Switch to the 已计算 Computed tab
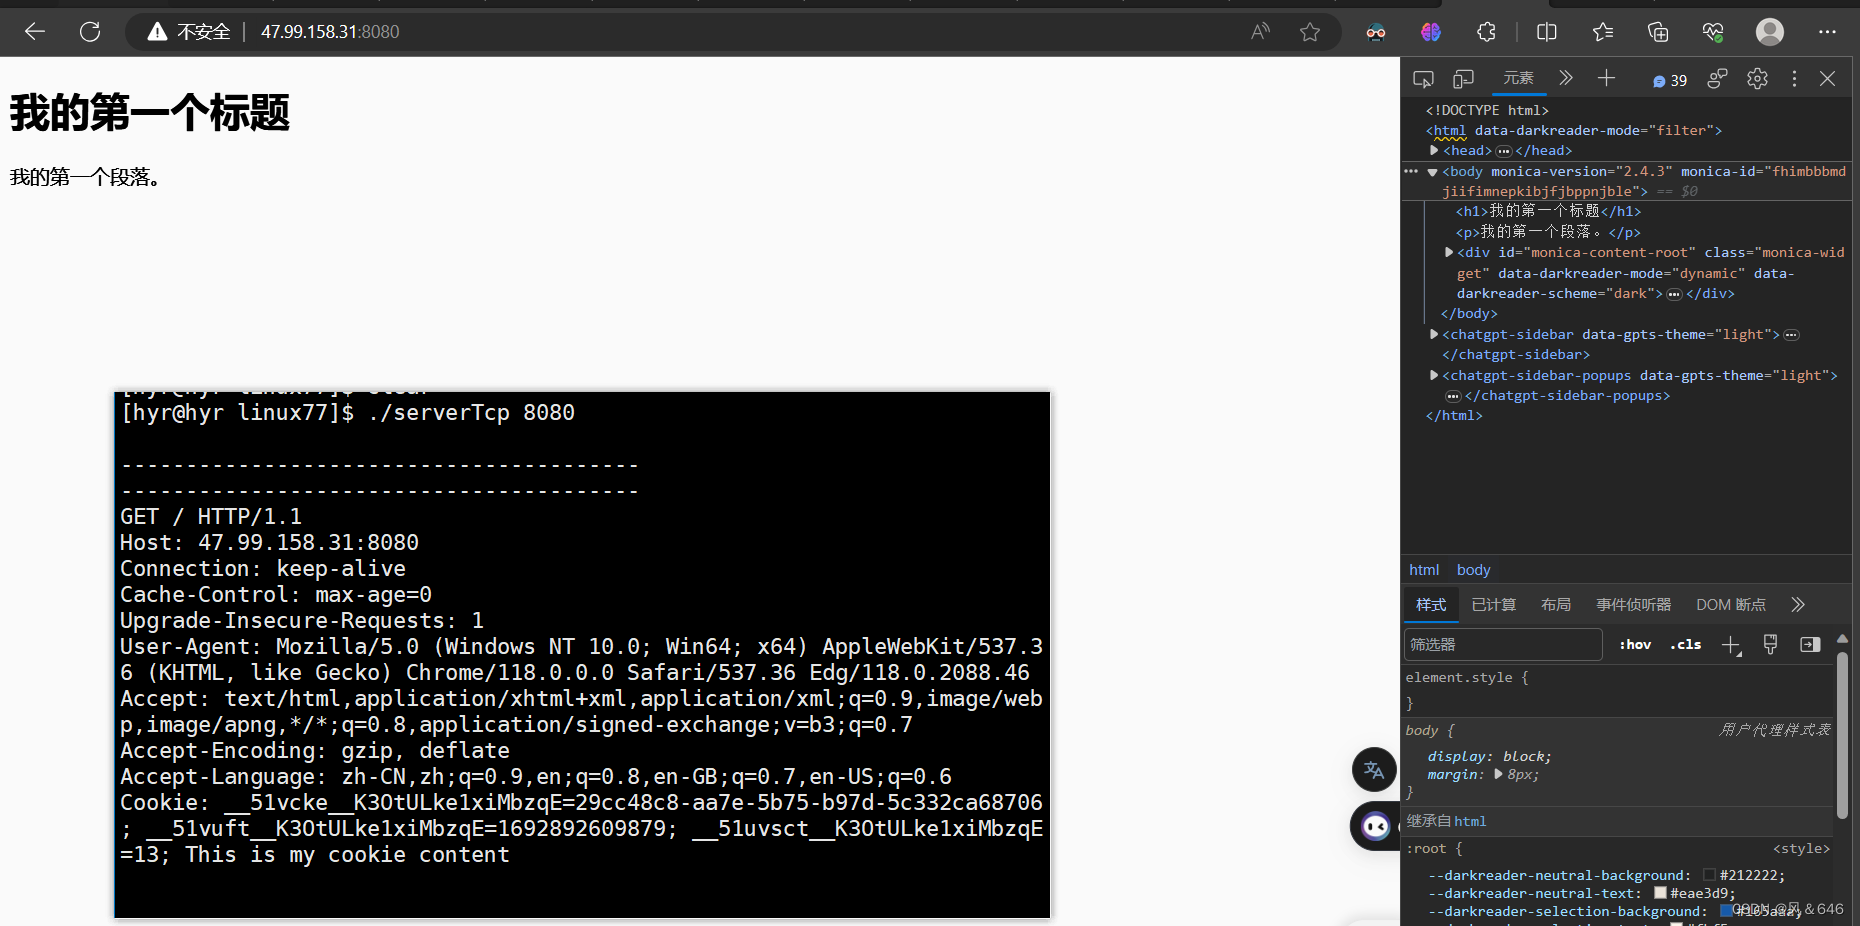This screenshot has height=926, width=1860. click(1494, 605)
